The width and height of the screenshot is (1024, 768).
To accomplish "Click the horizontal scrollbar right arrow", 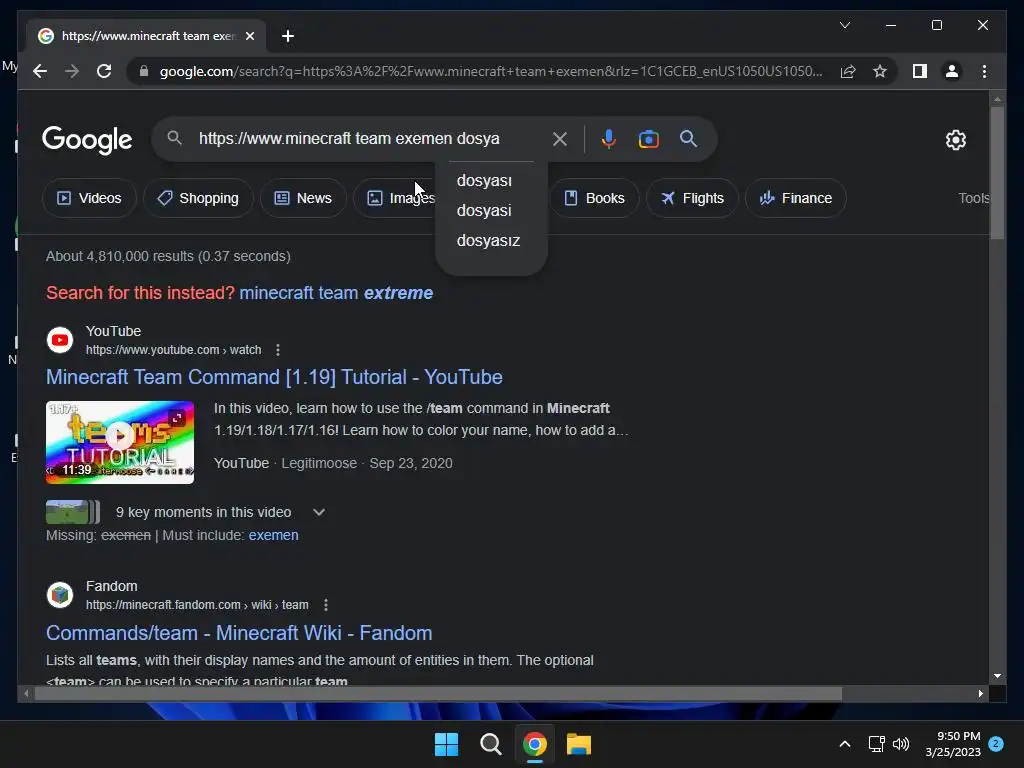I will click(980, 694).
